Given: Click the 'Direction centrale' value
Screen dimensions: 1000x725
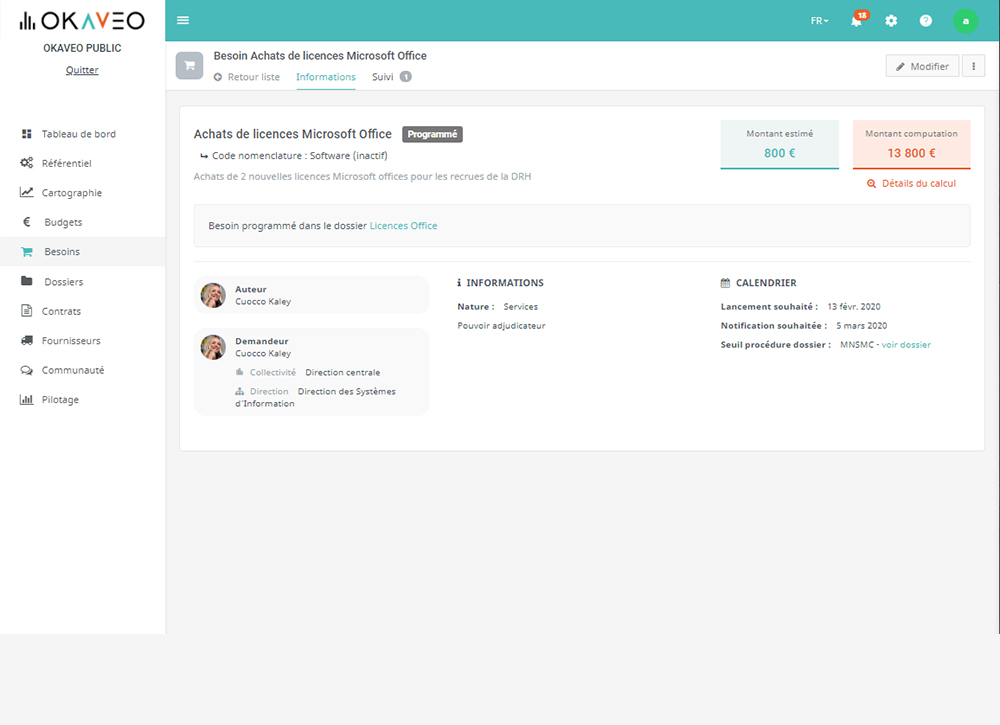Looking at the screenshot, I should pyautogui.click(x=342, y=372).
